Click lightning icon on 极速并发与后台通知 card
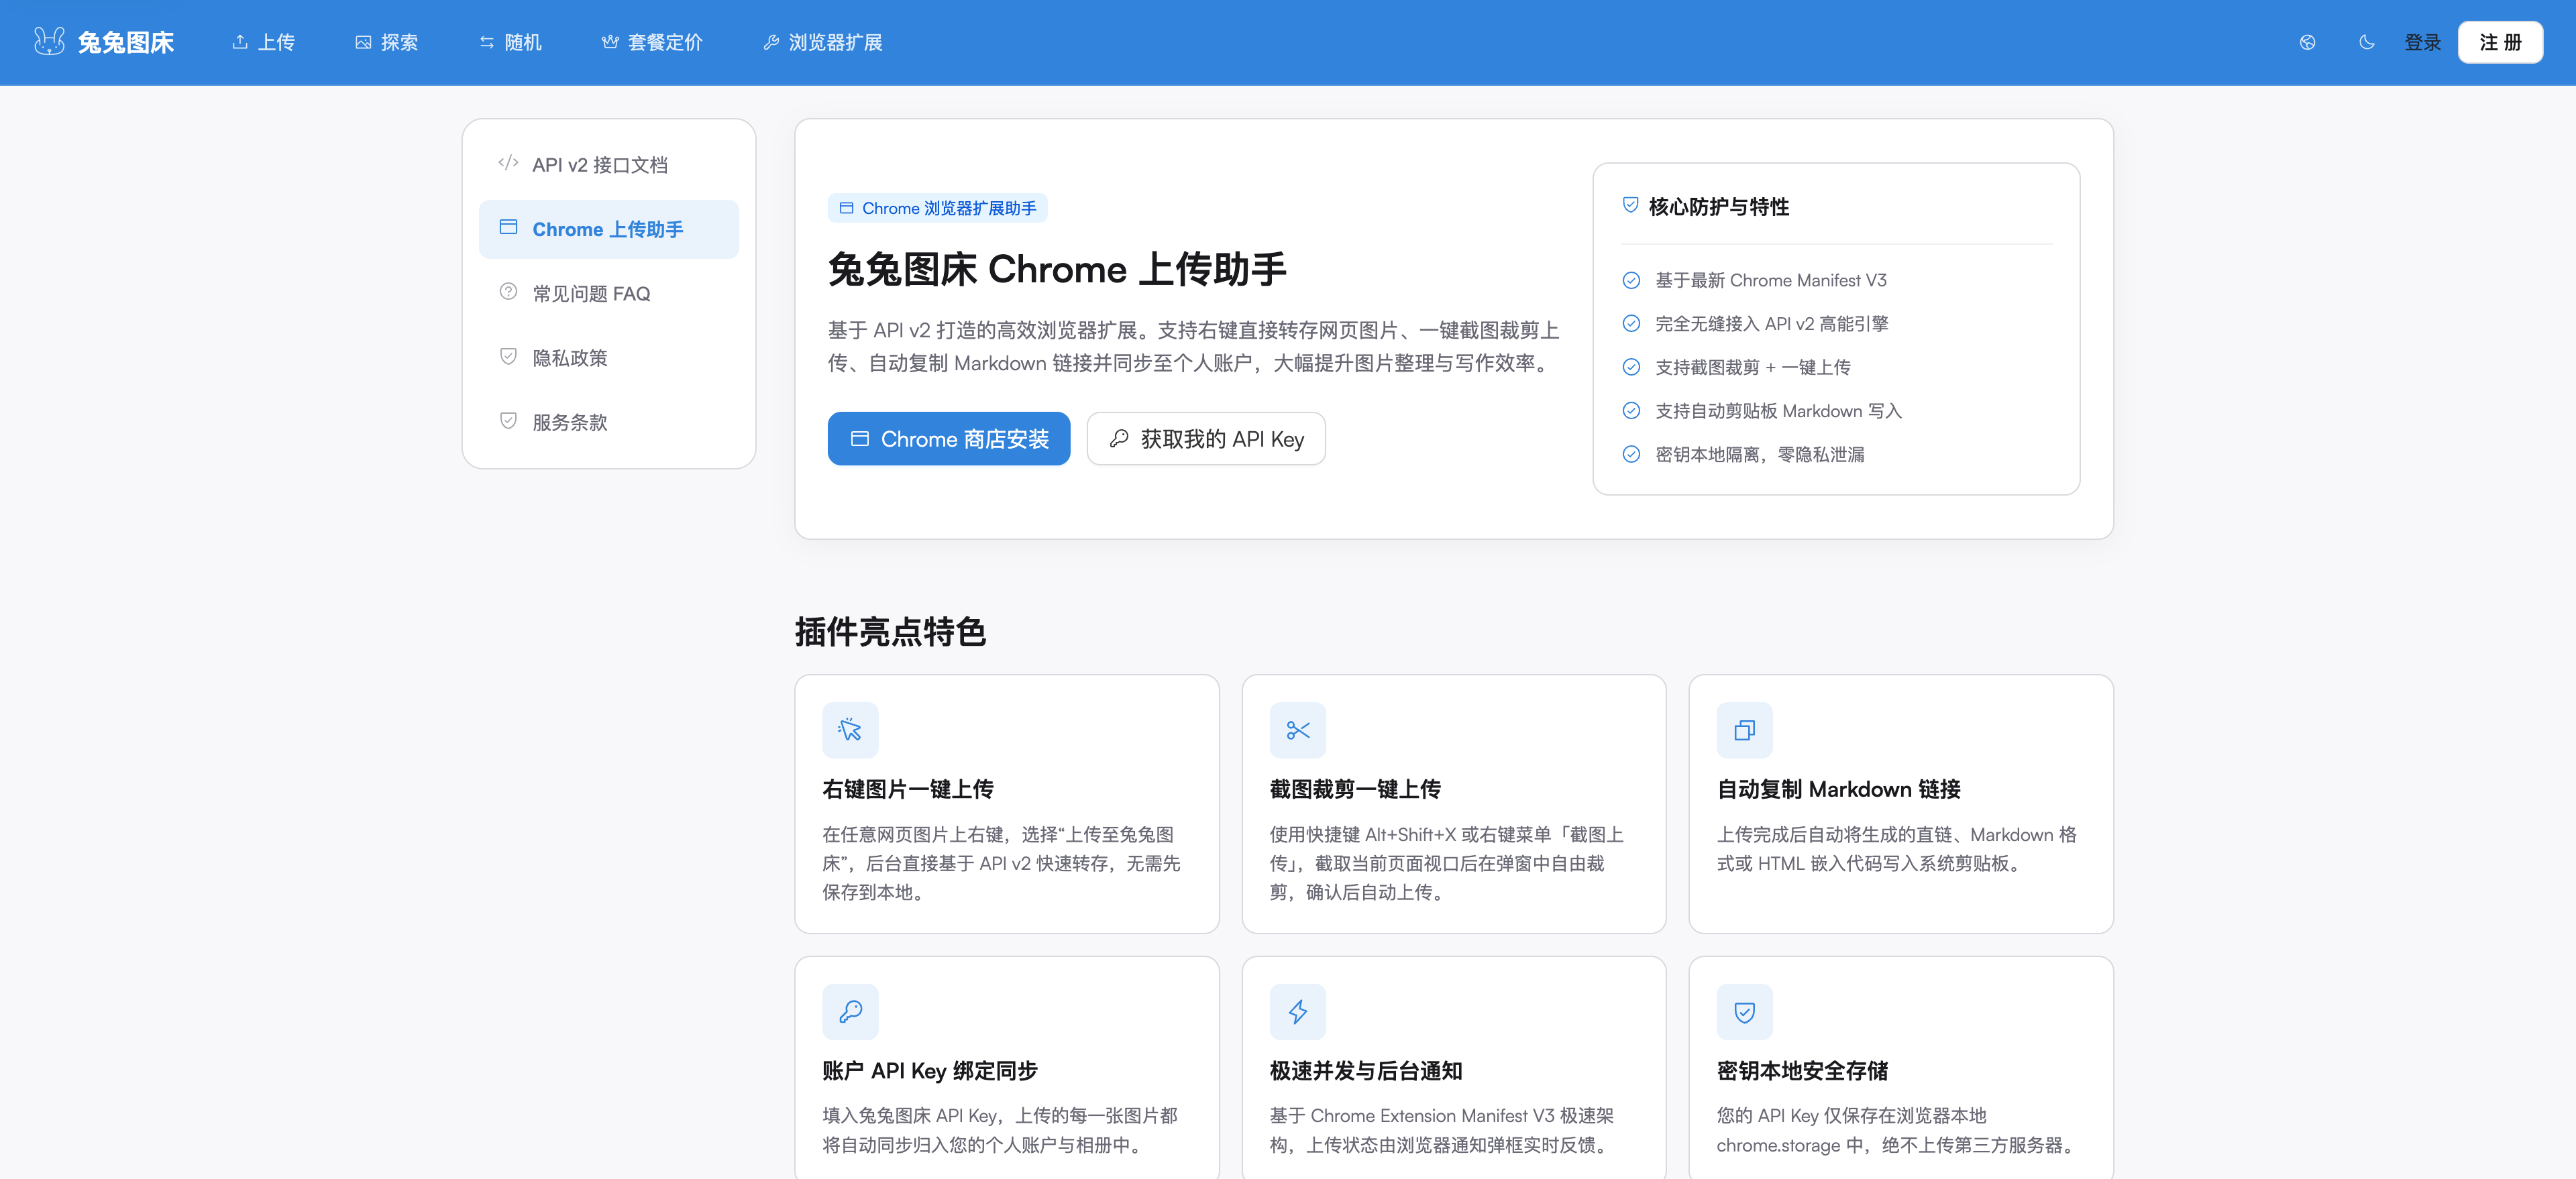2576x1179 pixels. 1297,1012
